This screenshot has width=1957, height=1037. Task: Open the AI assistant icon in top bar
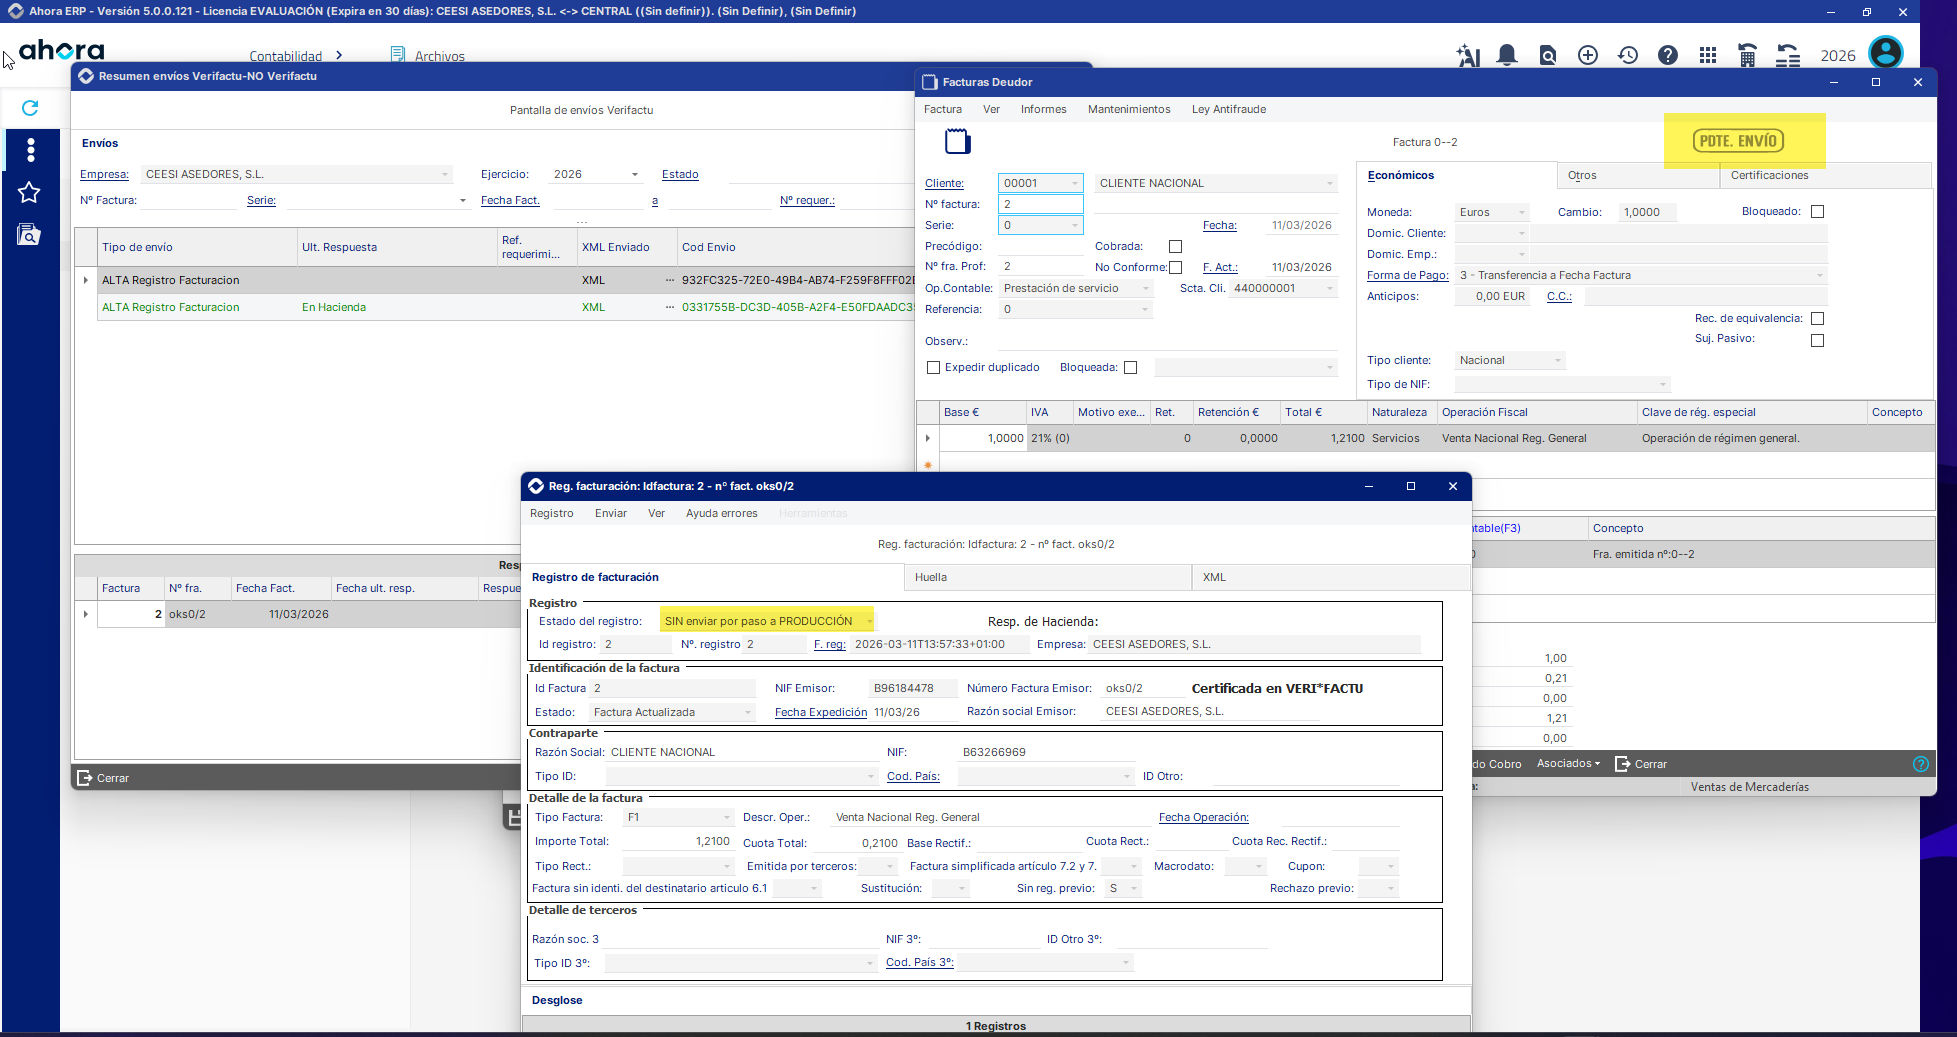pyautogui.click(x=1468, y=56)
